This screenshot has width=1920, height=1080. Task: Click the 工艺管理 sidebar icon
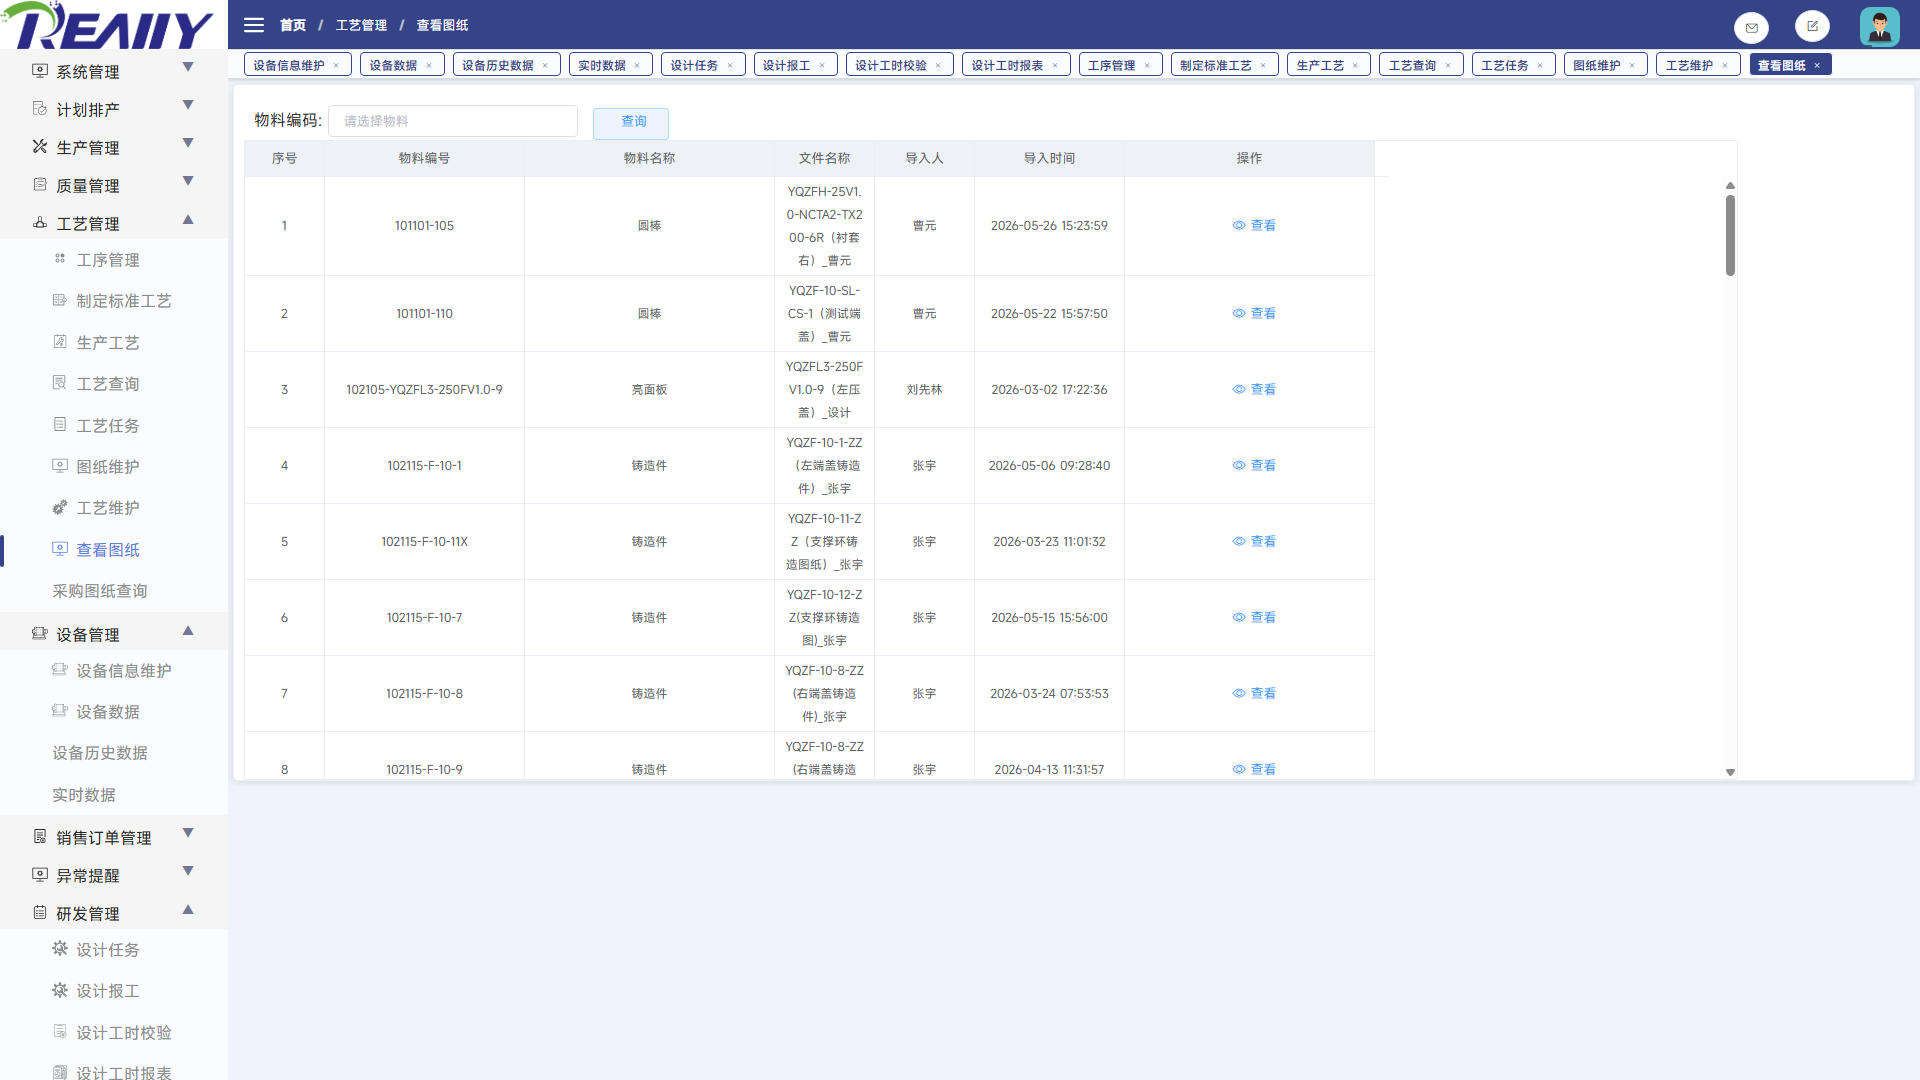point(40,223)
